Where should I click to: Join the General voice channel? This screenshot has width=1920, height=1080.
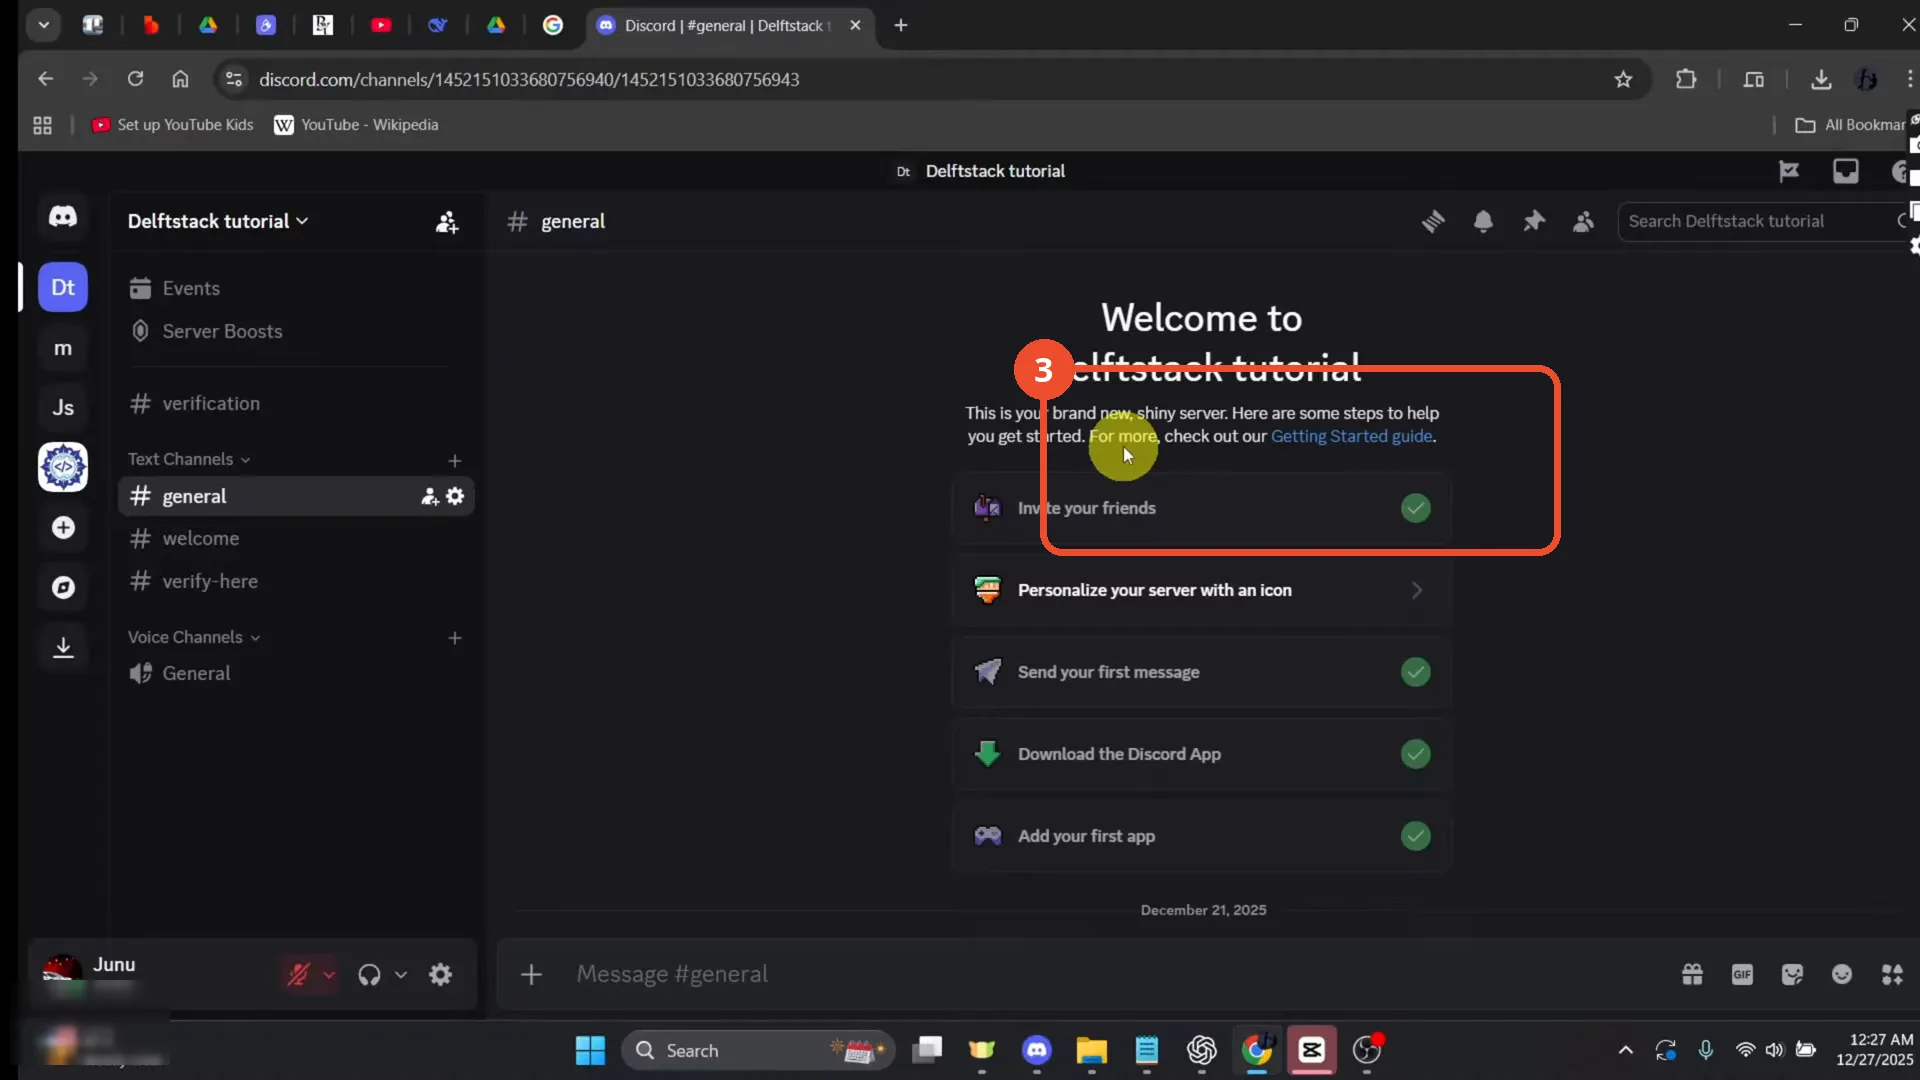(295, 673)
